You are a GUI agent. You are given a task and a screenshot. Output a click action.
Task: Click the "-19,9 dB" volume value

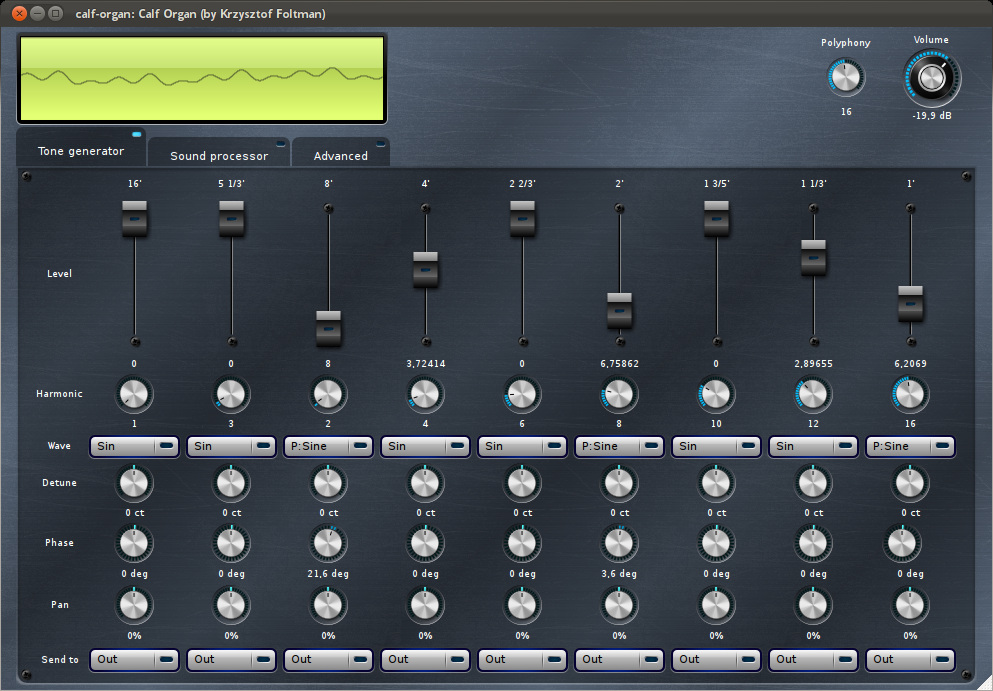(932, 116)
